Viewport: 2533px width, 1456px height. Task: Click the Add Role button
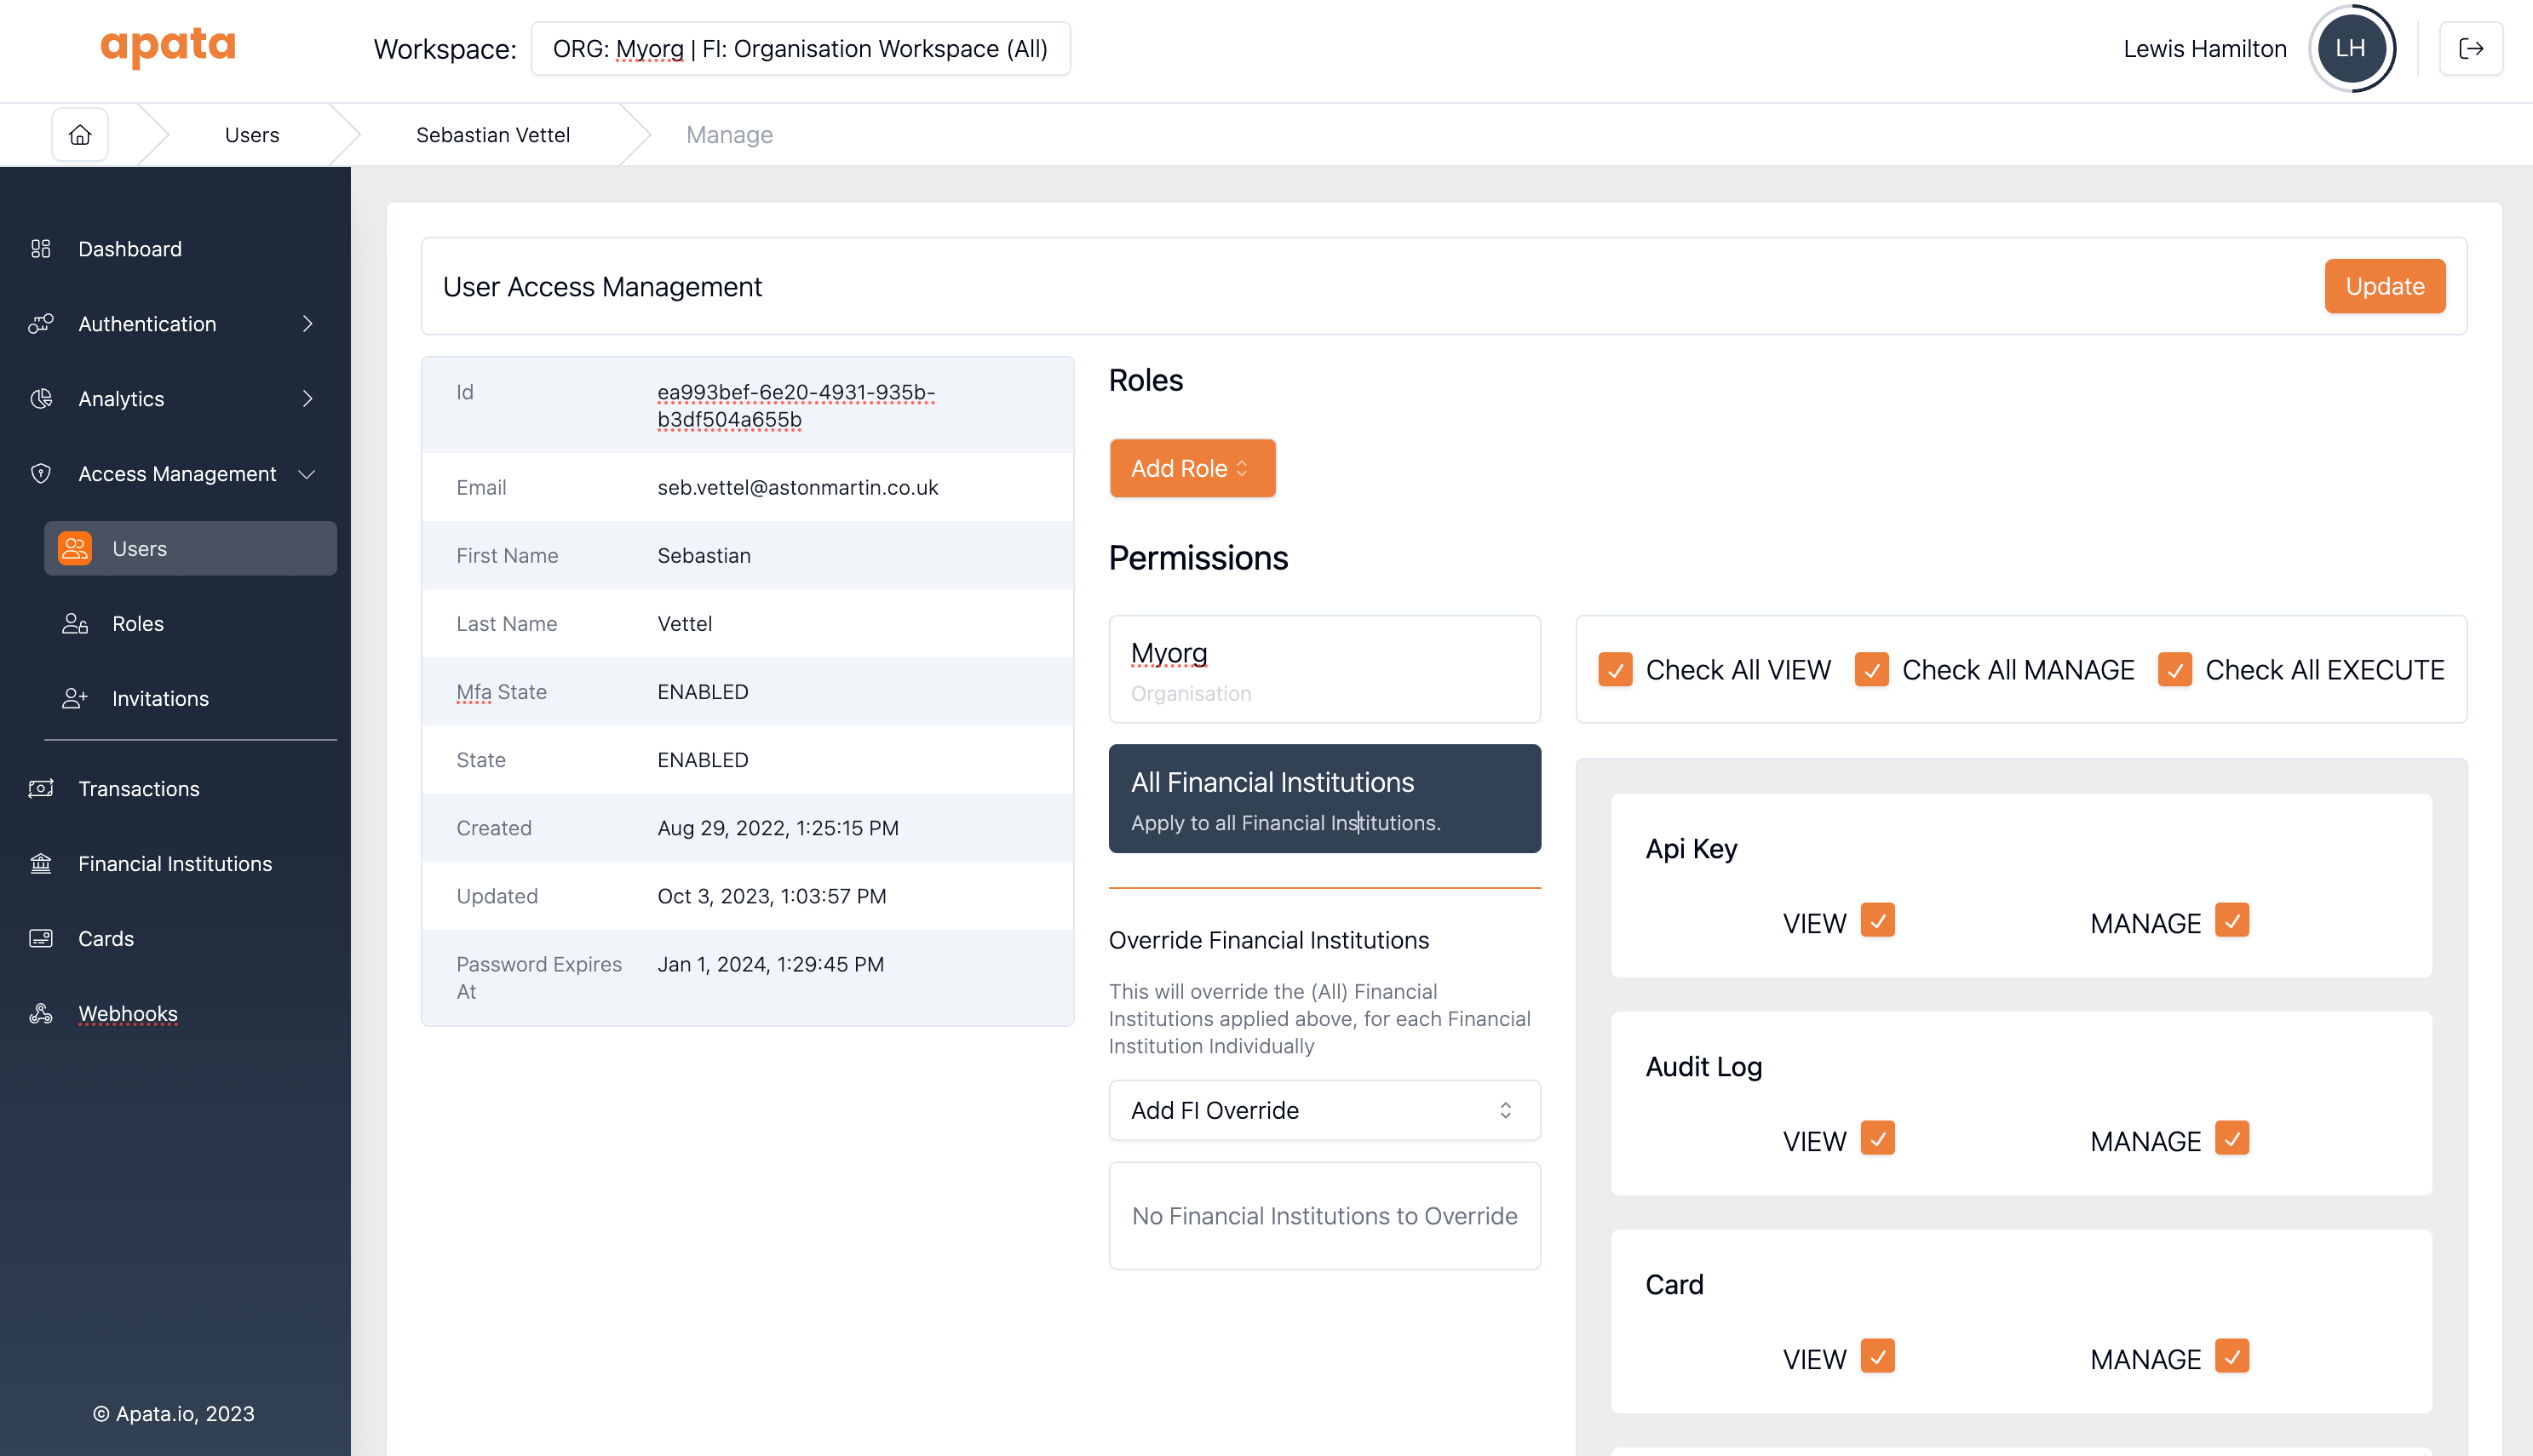(x=1191, y=468)
